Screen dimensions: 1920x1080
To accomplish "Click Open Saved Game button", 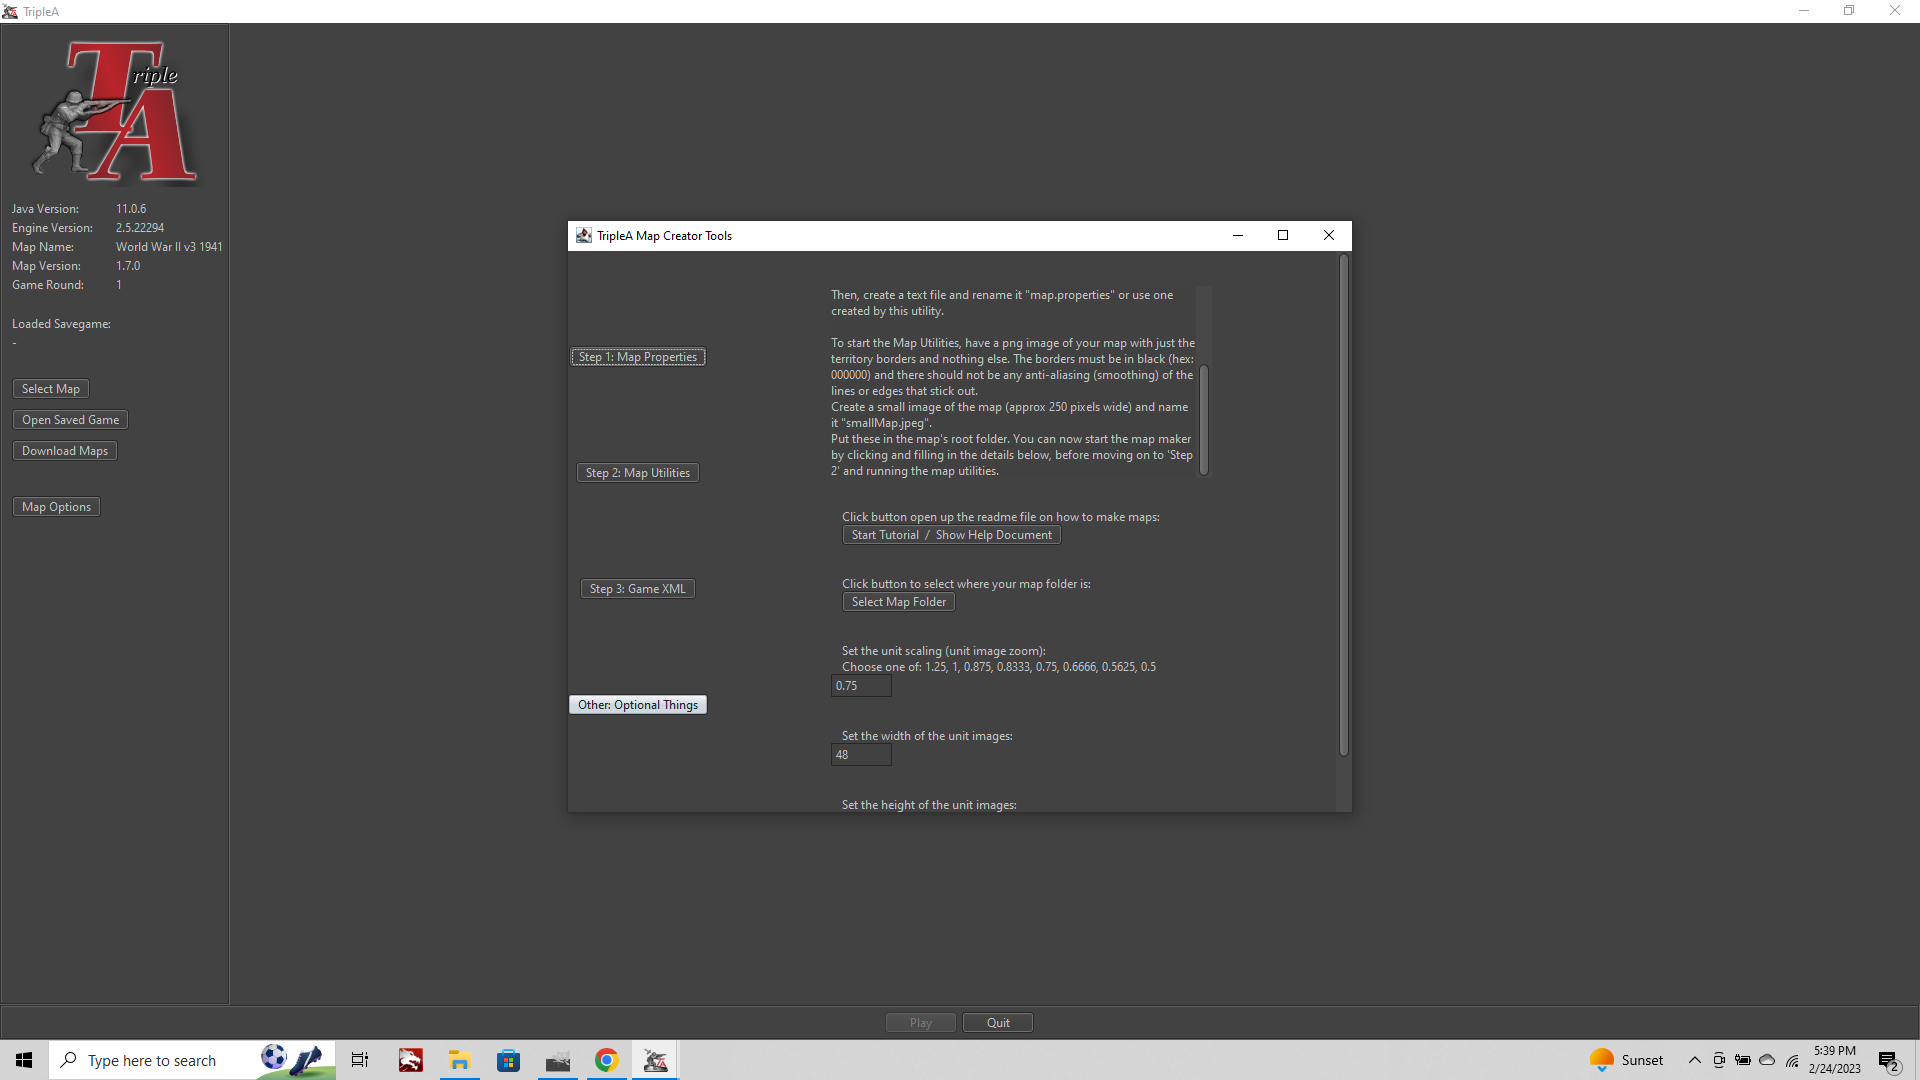I will [70, 419].
